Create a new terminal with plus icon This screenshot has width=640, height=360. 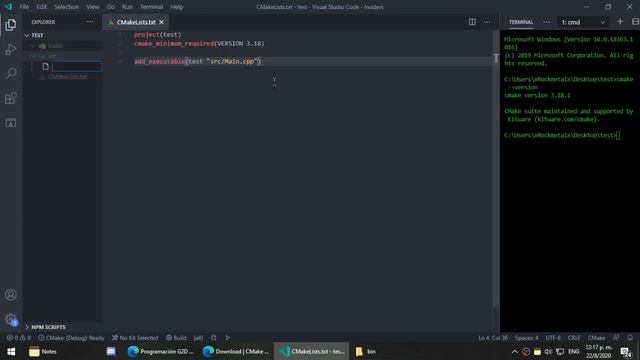point(620,22)
